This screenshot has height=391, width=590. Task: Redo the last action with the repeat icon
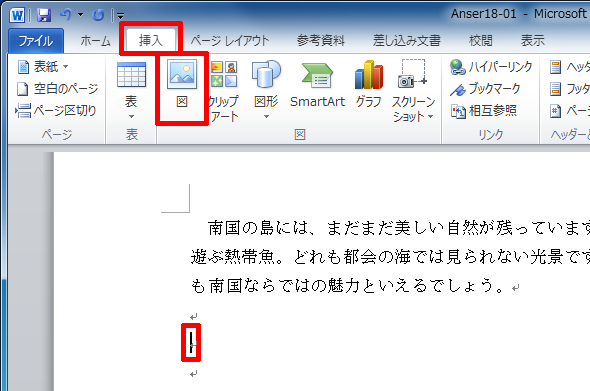98,15
